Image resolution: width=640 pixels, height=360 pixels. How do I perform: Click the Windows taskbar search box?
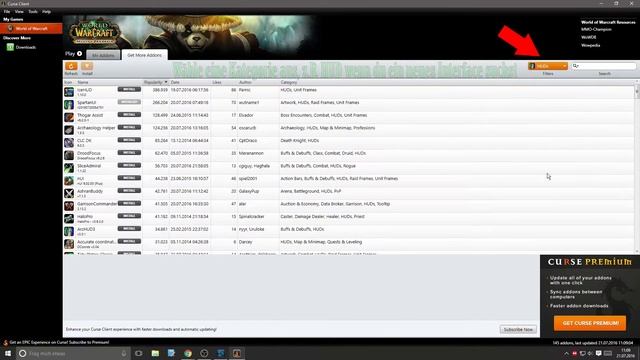(73, 353)
